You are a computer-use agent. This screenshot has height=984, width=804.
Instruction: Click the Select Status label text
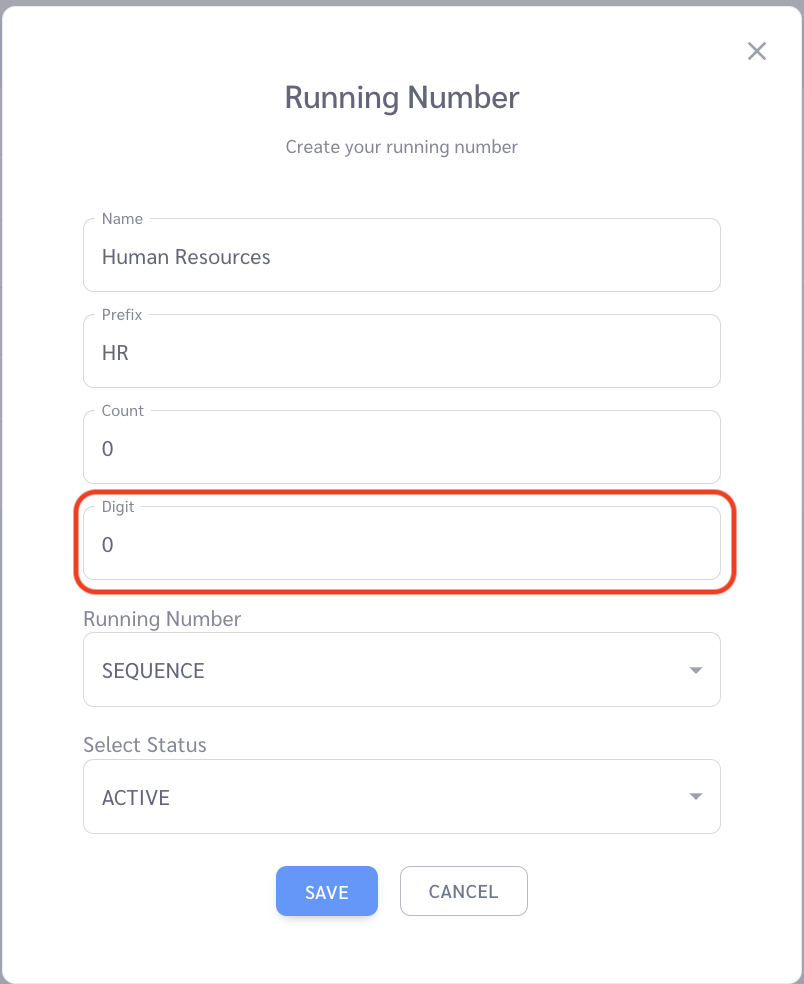coord(145,745)
